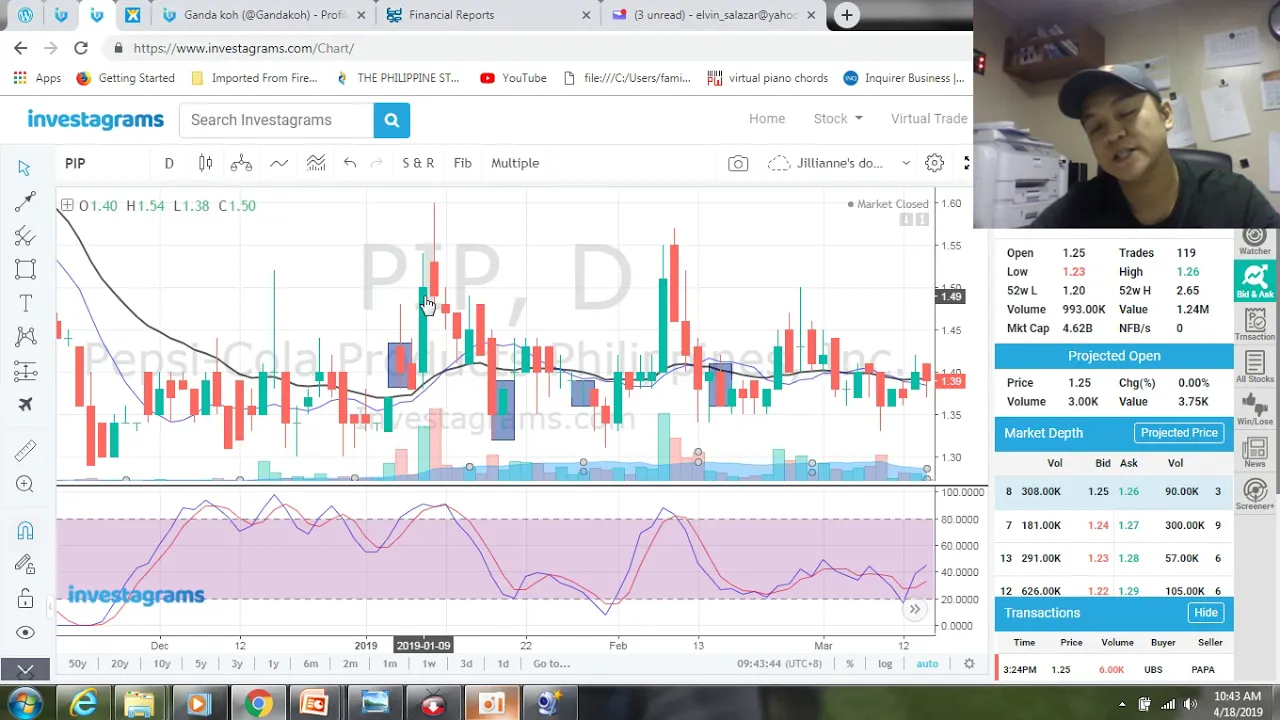Collapse the chart legend box icon
Screen dimensions: 1280x720
click(67, 205)
